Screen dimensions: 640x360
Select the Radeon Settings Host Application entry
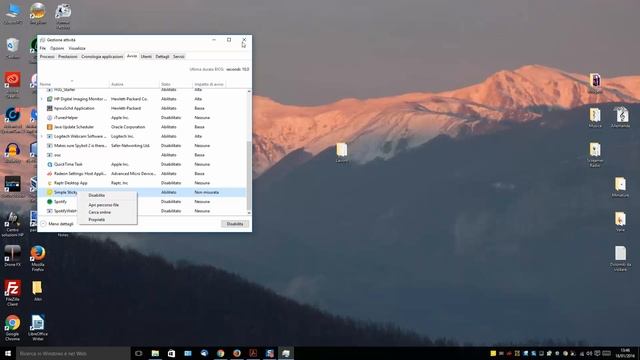[142, 173]
